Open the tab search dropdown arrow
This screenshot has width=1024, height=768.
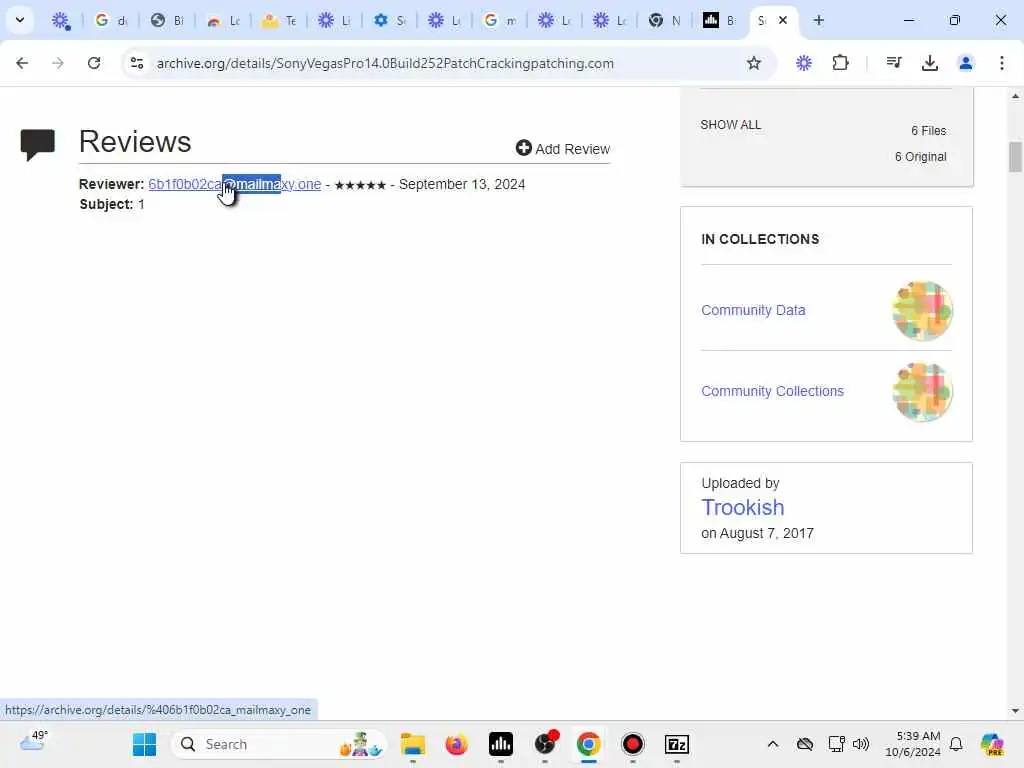tap(20, 20)
